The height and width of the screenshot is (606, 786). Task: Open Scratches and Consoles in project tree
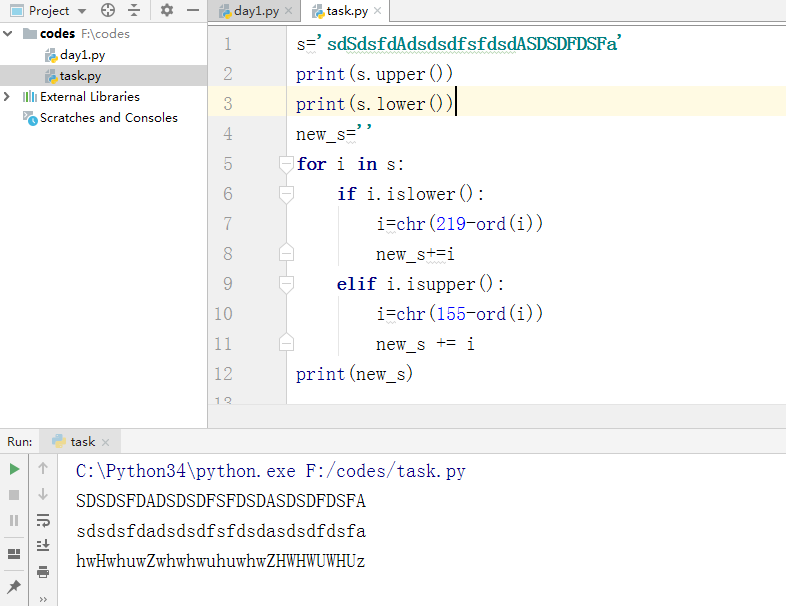point(108,118)
